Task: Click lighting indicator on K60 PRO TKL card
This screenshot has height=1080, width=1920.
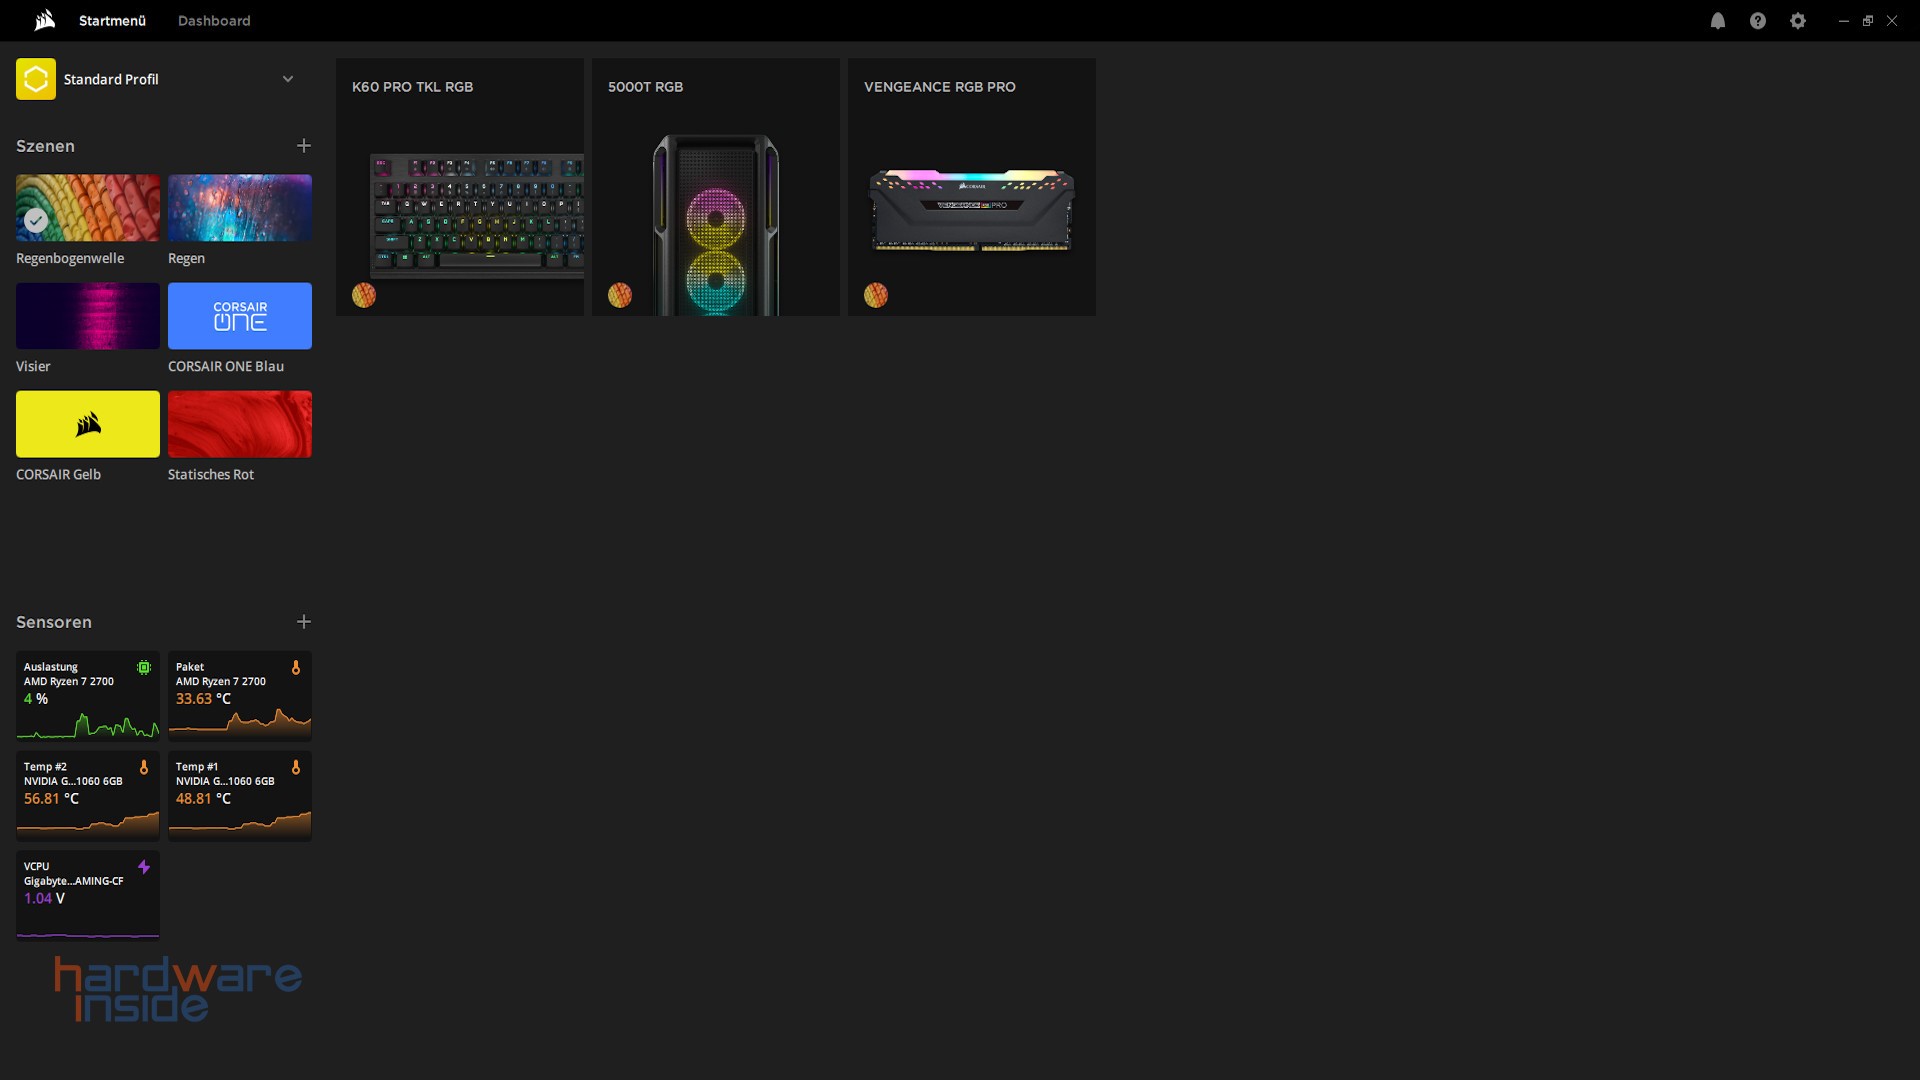Action: click(364, 295)
